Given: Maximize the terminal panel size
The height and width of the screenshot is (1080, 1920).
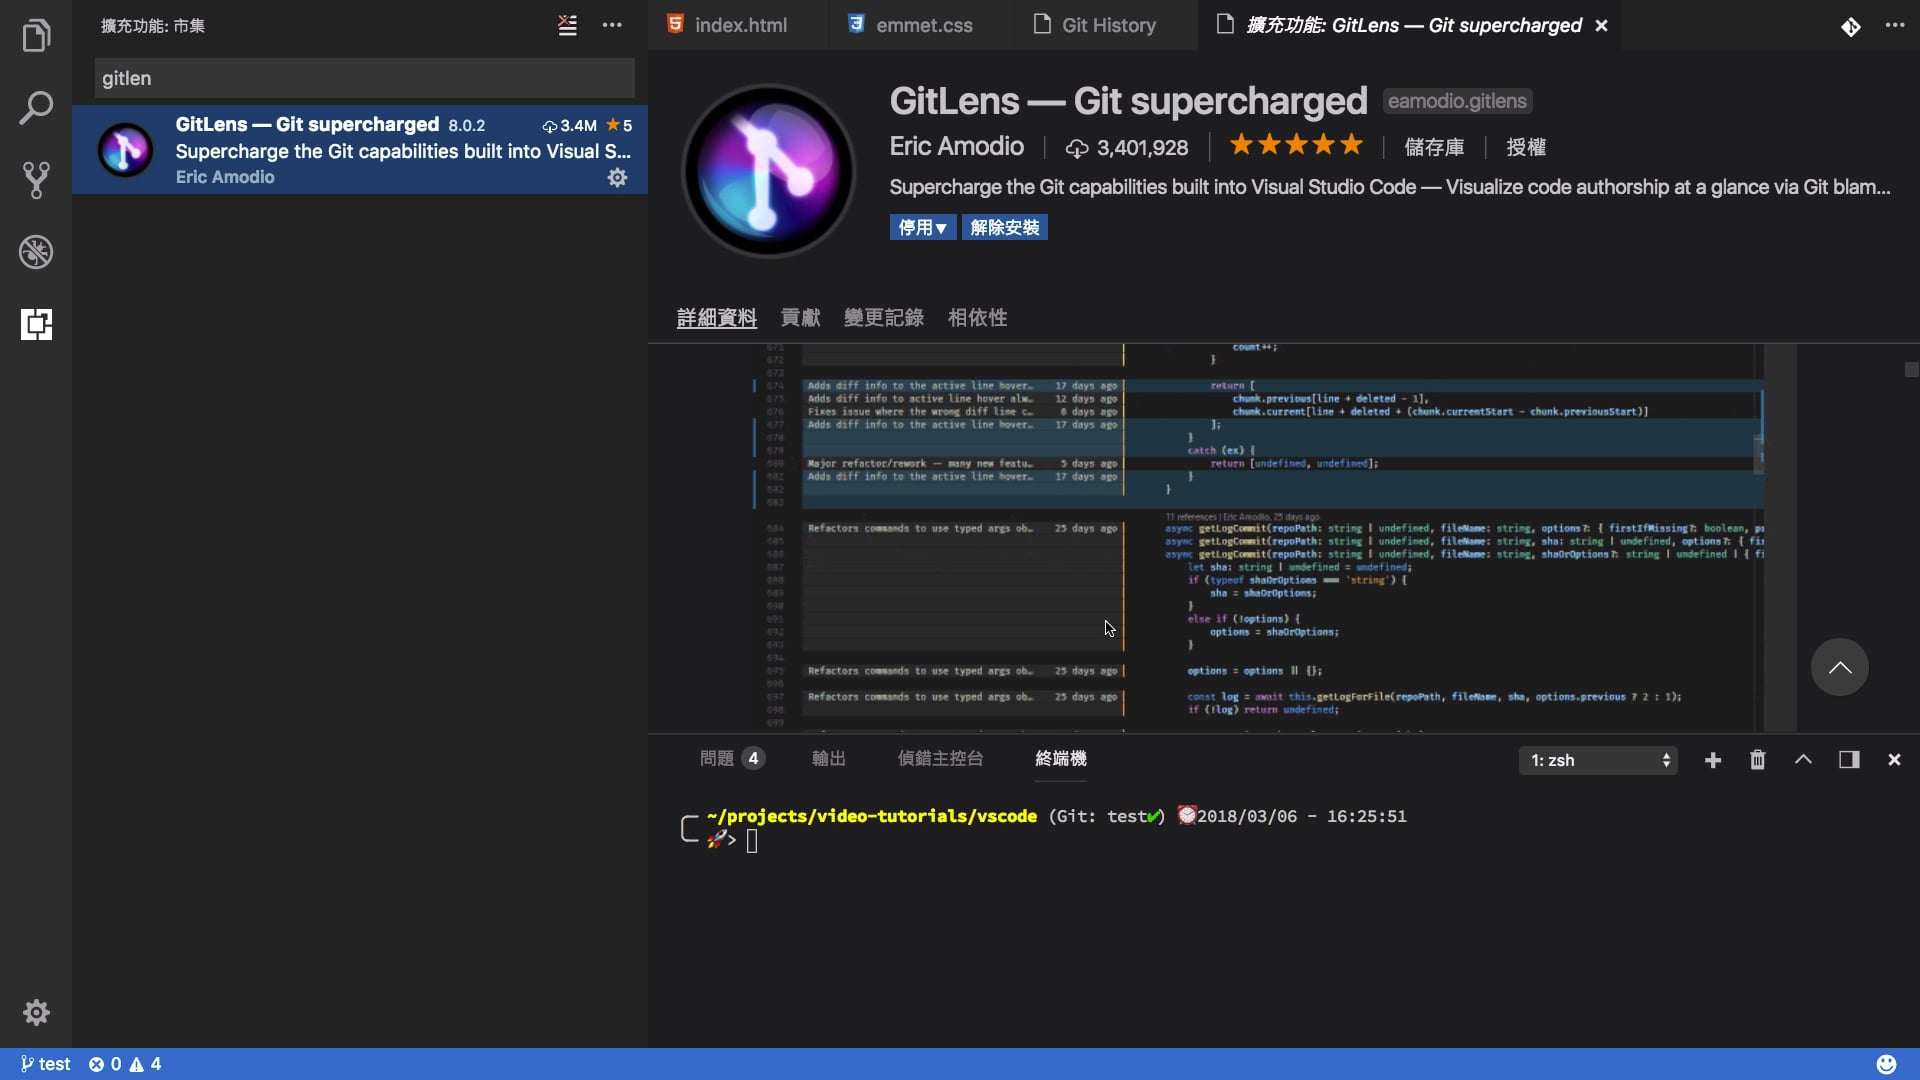Looking at the screenshot, I should coord(1803,760).
